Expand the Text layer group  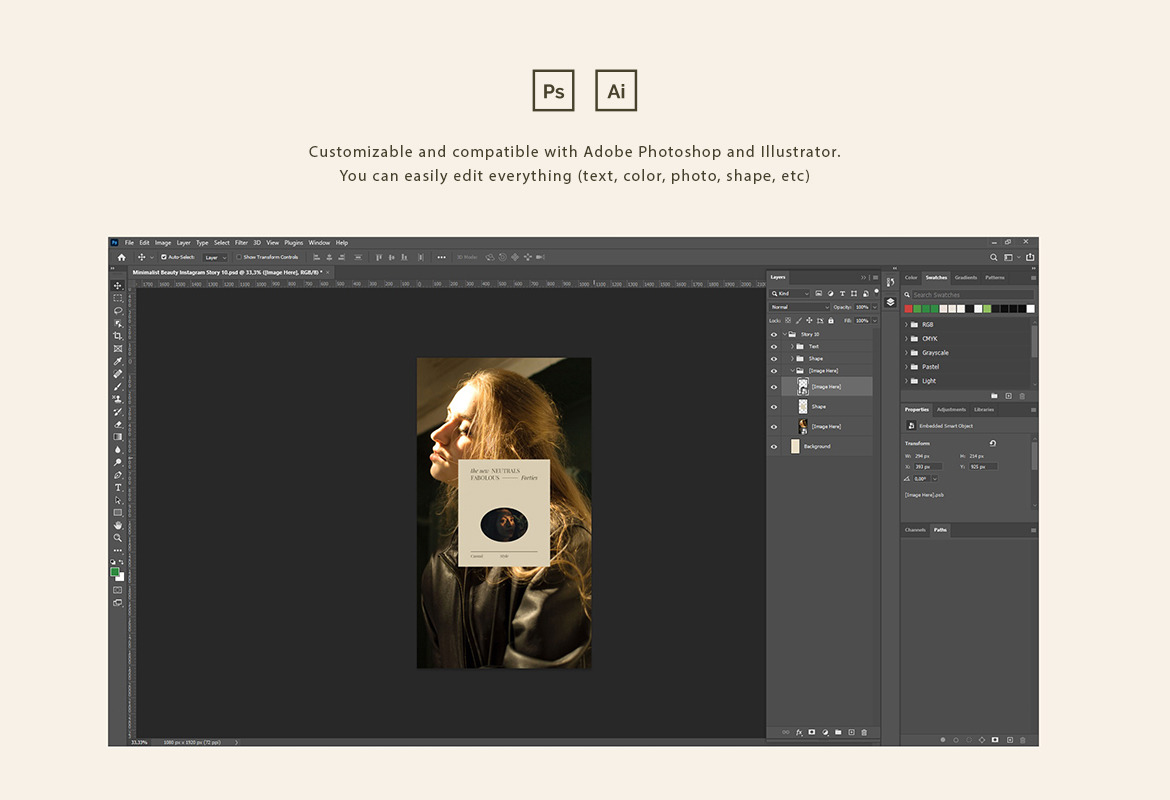click(792, 347)
